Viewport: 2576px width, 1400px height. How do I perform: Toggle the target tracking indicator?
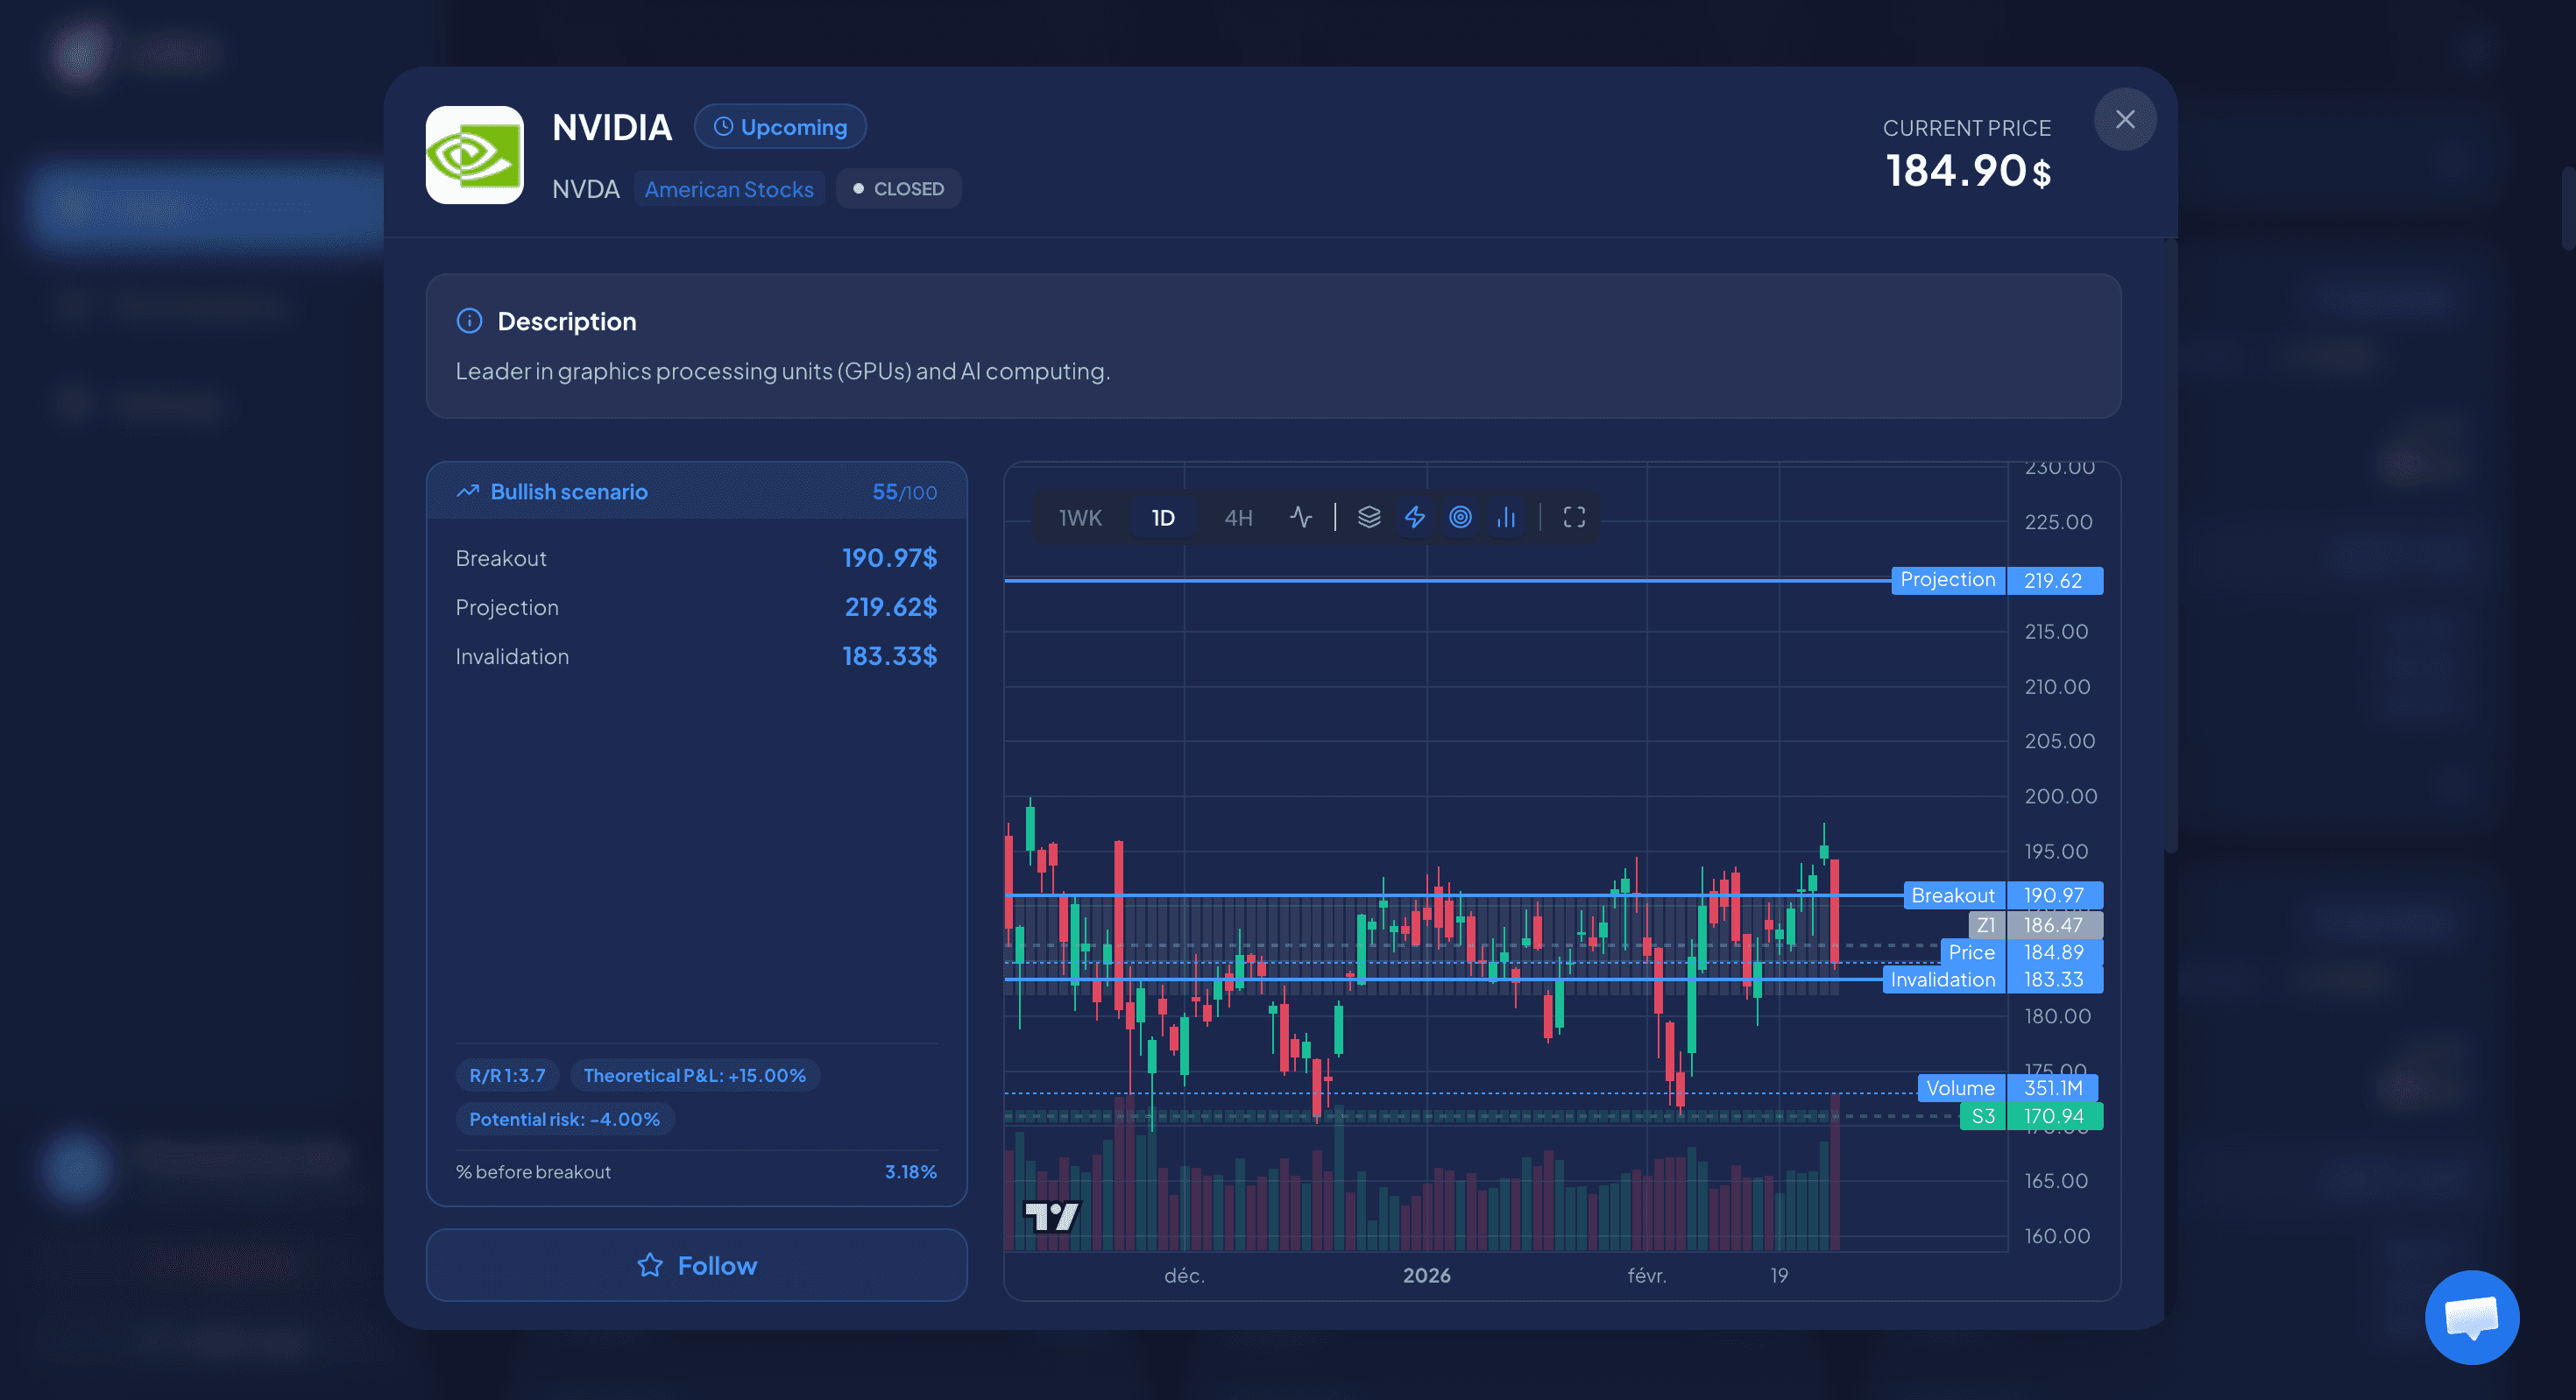(x=1460, y=517)
